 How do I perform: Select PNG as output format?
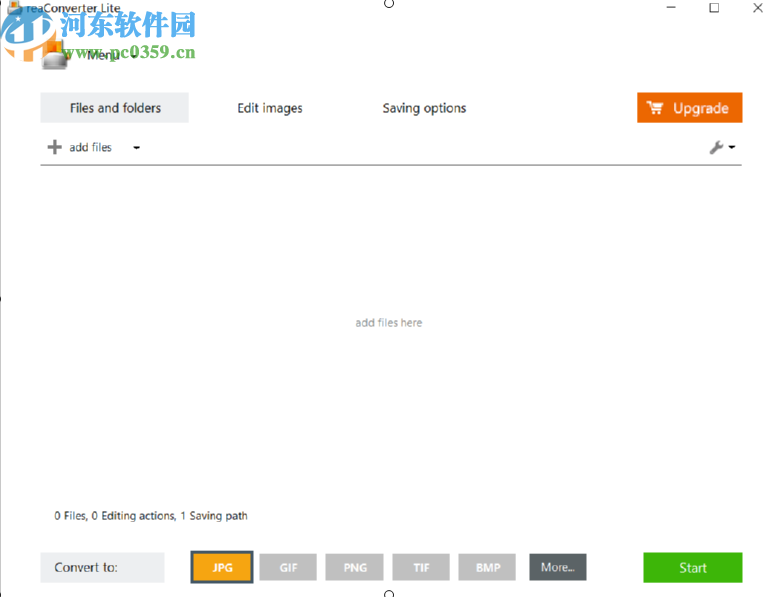tap(354, 567)
